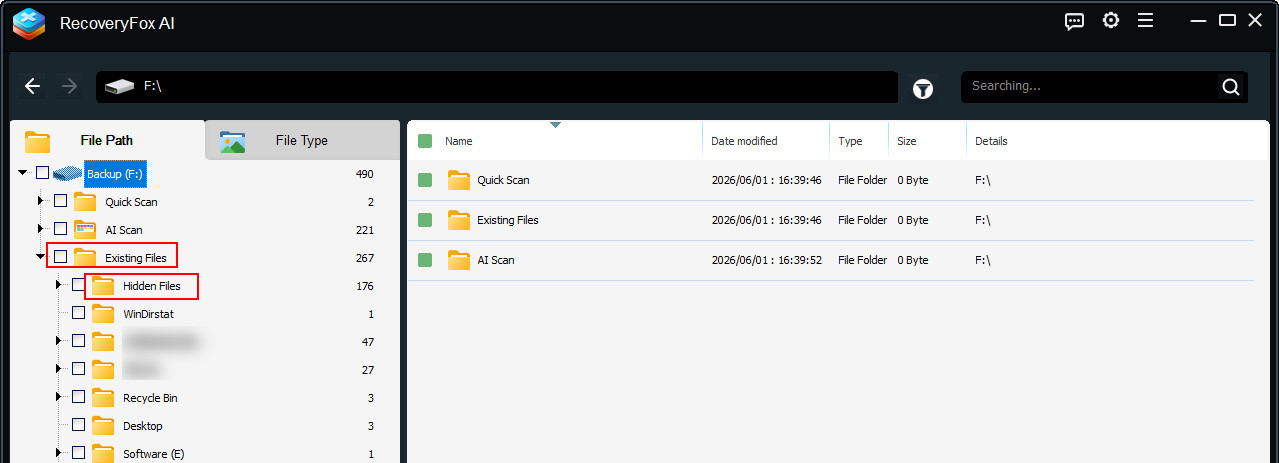The image size is (1279, 463).
Task: Click the F:\ path address field
Action: click(x=497, y=87)
